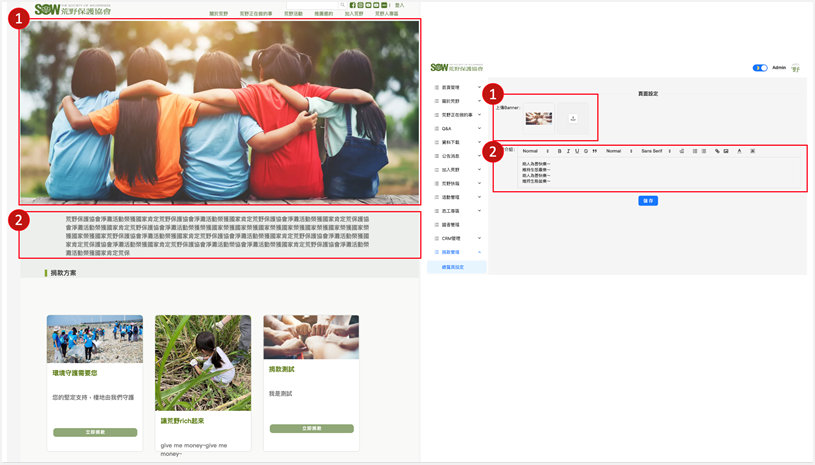Click the upload icon next to the banner
The image size is (815, 465).
point(573,119)
